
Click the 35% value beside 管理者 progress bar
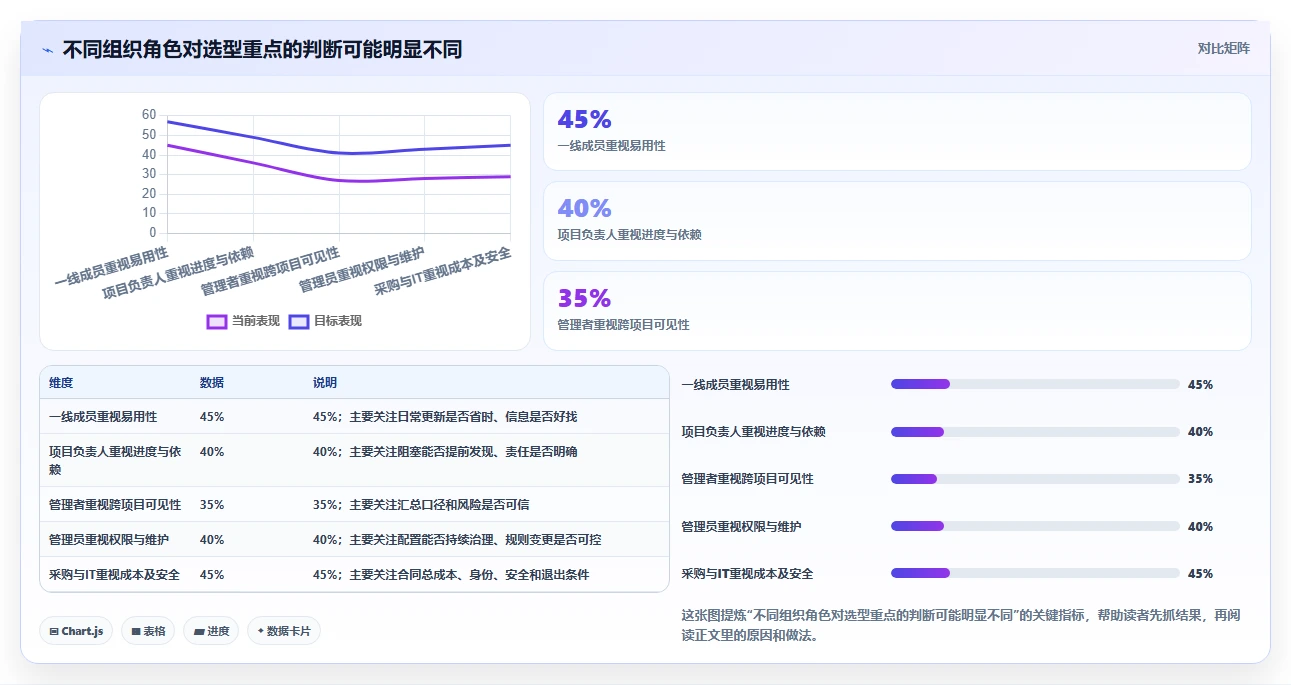click(1200, 479)
